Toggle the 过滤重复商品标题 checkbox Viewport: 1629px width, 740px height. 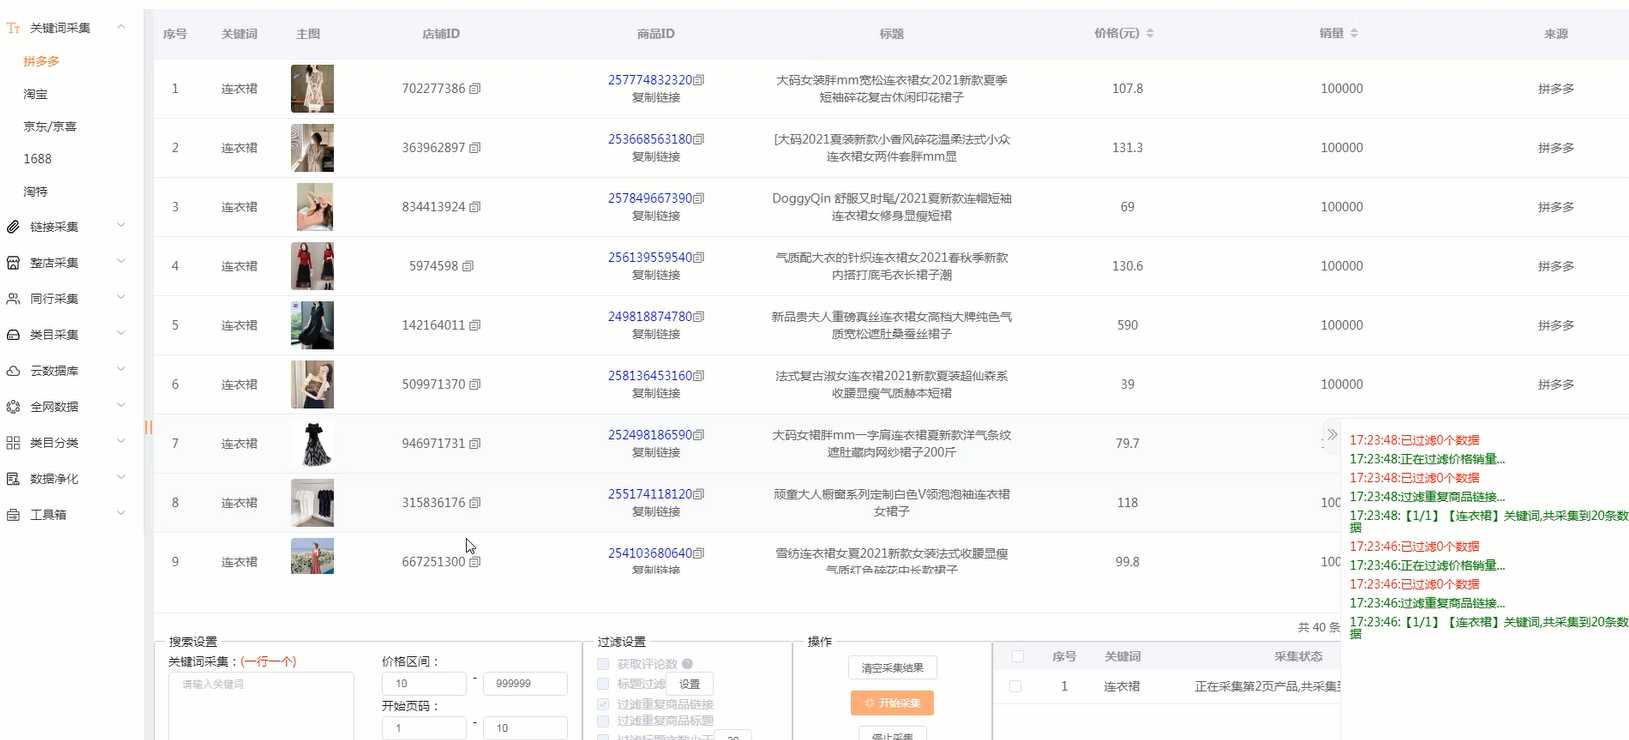[x=603, y=720]
